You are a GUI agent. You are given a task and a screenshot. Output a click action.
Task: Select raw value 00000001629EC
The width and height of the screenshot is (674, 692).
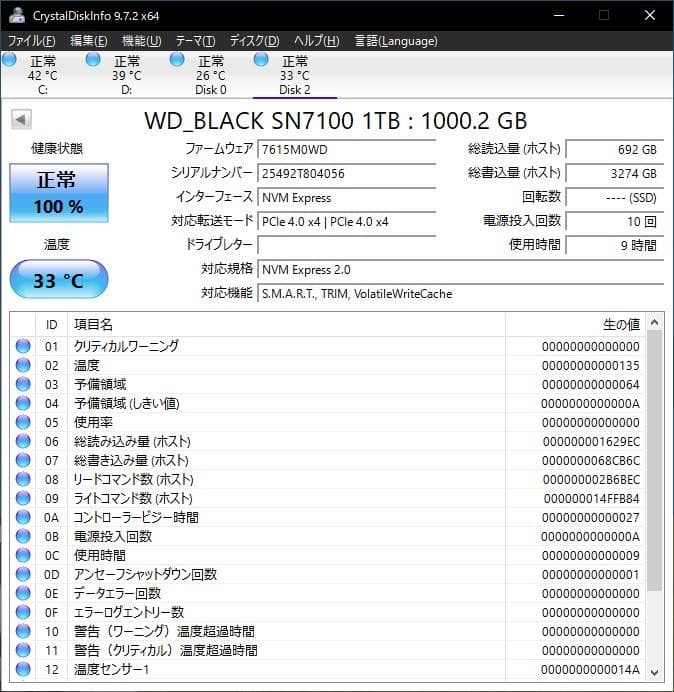tap(591, 441)
